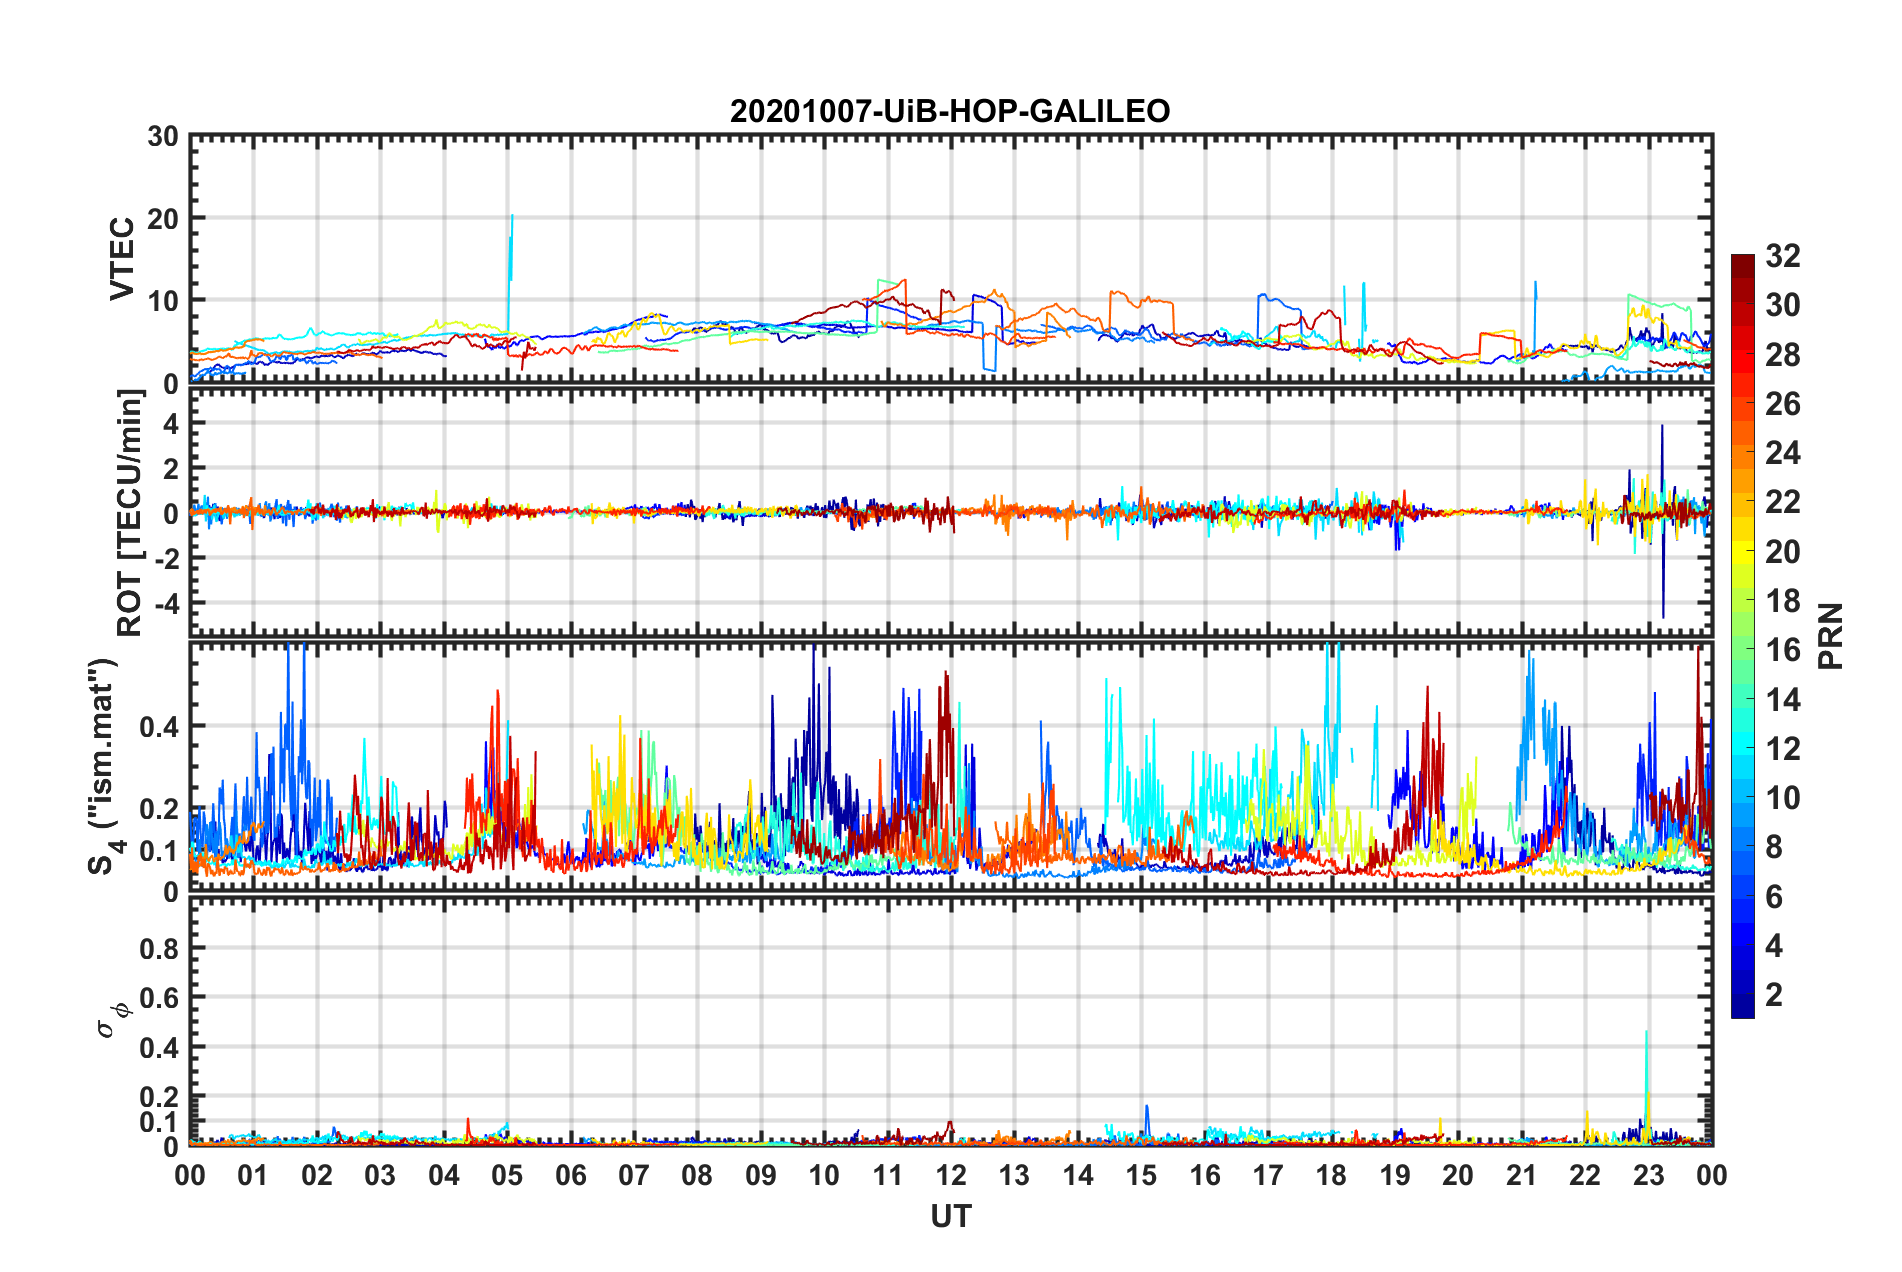Click the UT axis tick label "01"

pyautogui.click(x=253, y=1176)
